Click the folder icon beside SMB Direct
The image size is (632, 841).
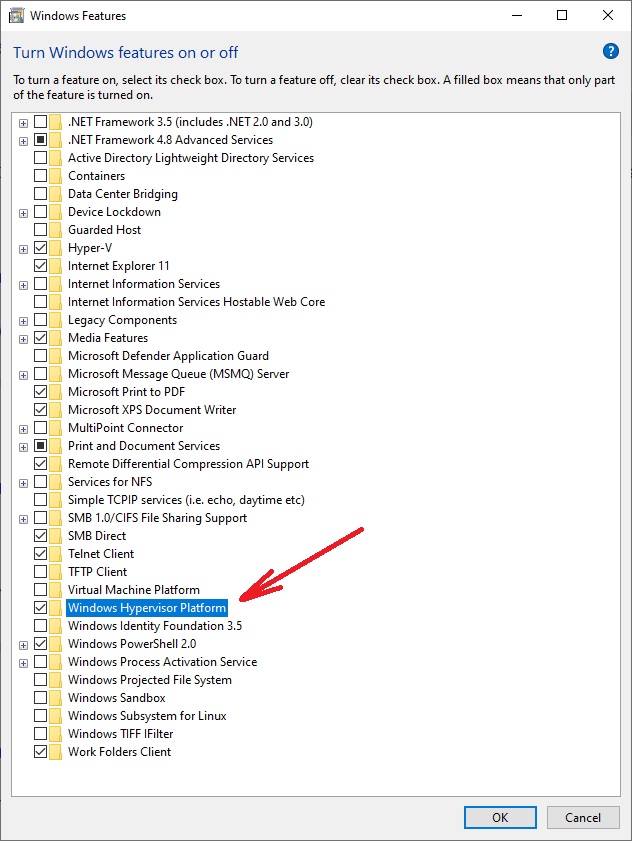tap(55, 536)
